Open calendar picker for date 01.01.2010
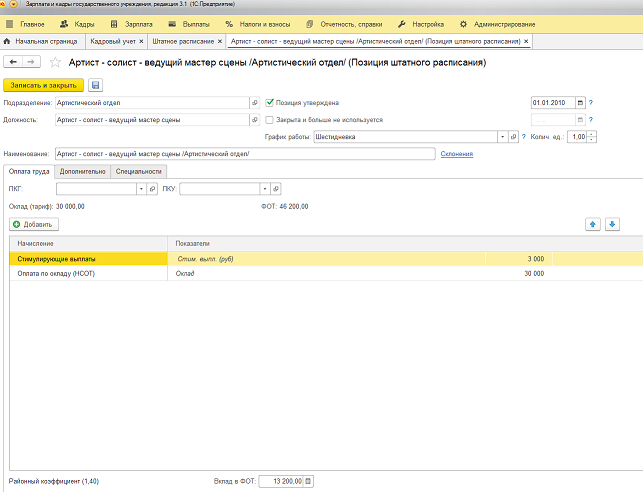The image size is (643, 492). (581, 102)
